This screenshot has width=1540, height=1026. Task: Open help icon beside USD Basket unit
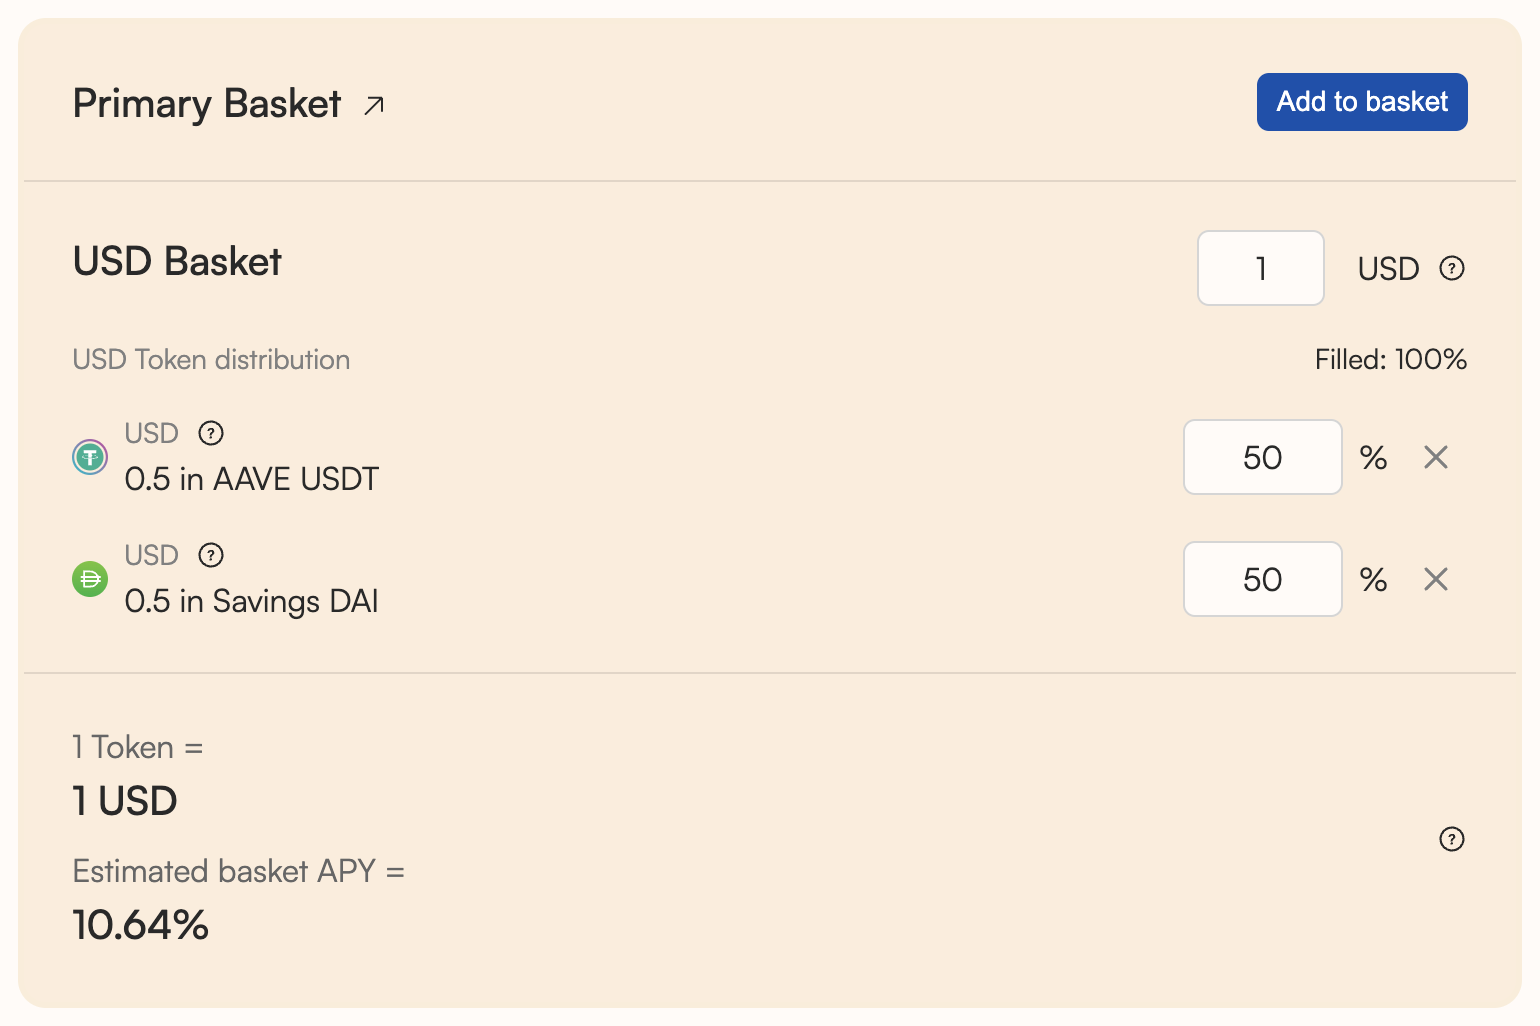[x=1451, y=268]
